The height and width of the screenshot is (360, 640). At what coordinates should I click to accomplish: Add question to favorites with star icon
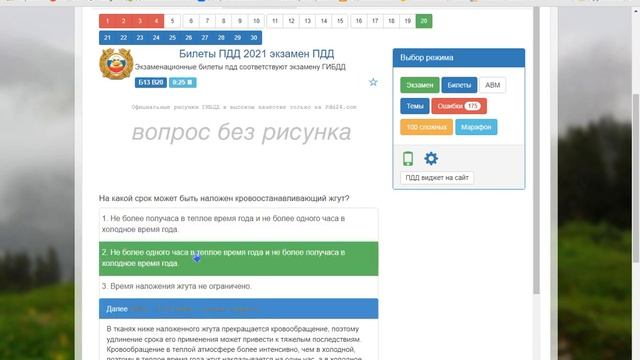[373, 82]
